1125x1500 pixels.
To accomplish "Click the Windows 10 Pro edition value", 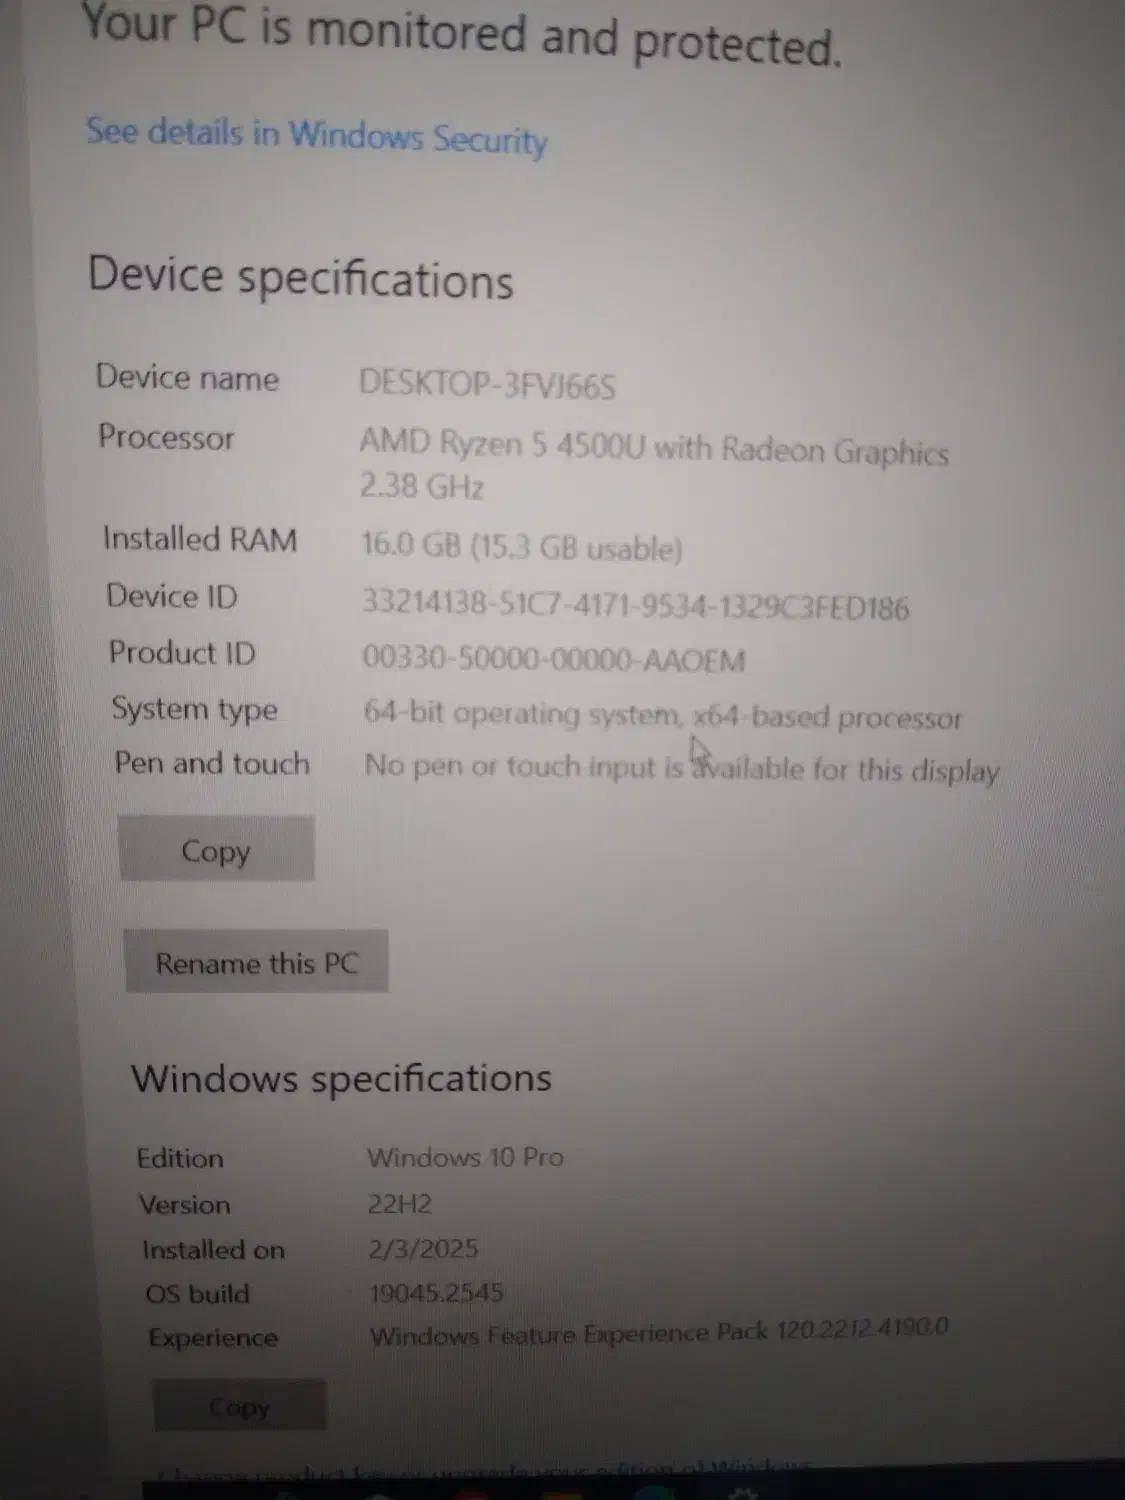I will click(465, 1157).
